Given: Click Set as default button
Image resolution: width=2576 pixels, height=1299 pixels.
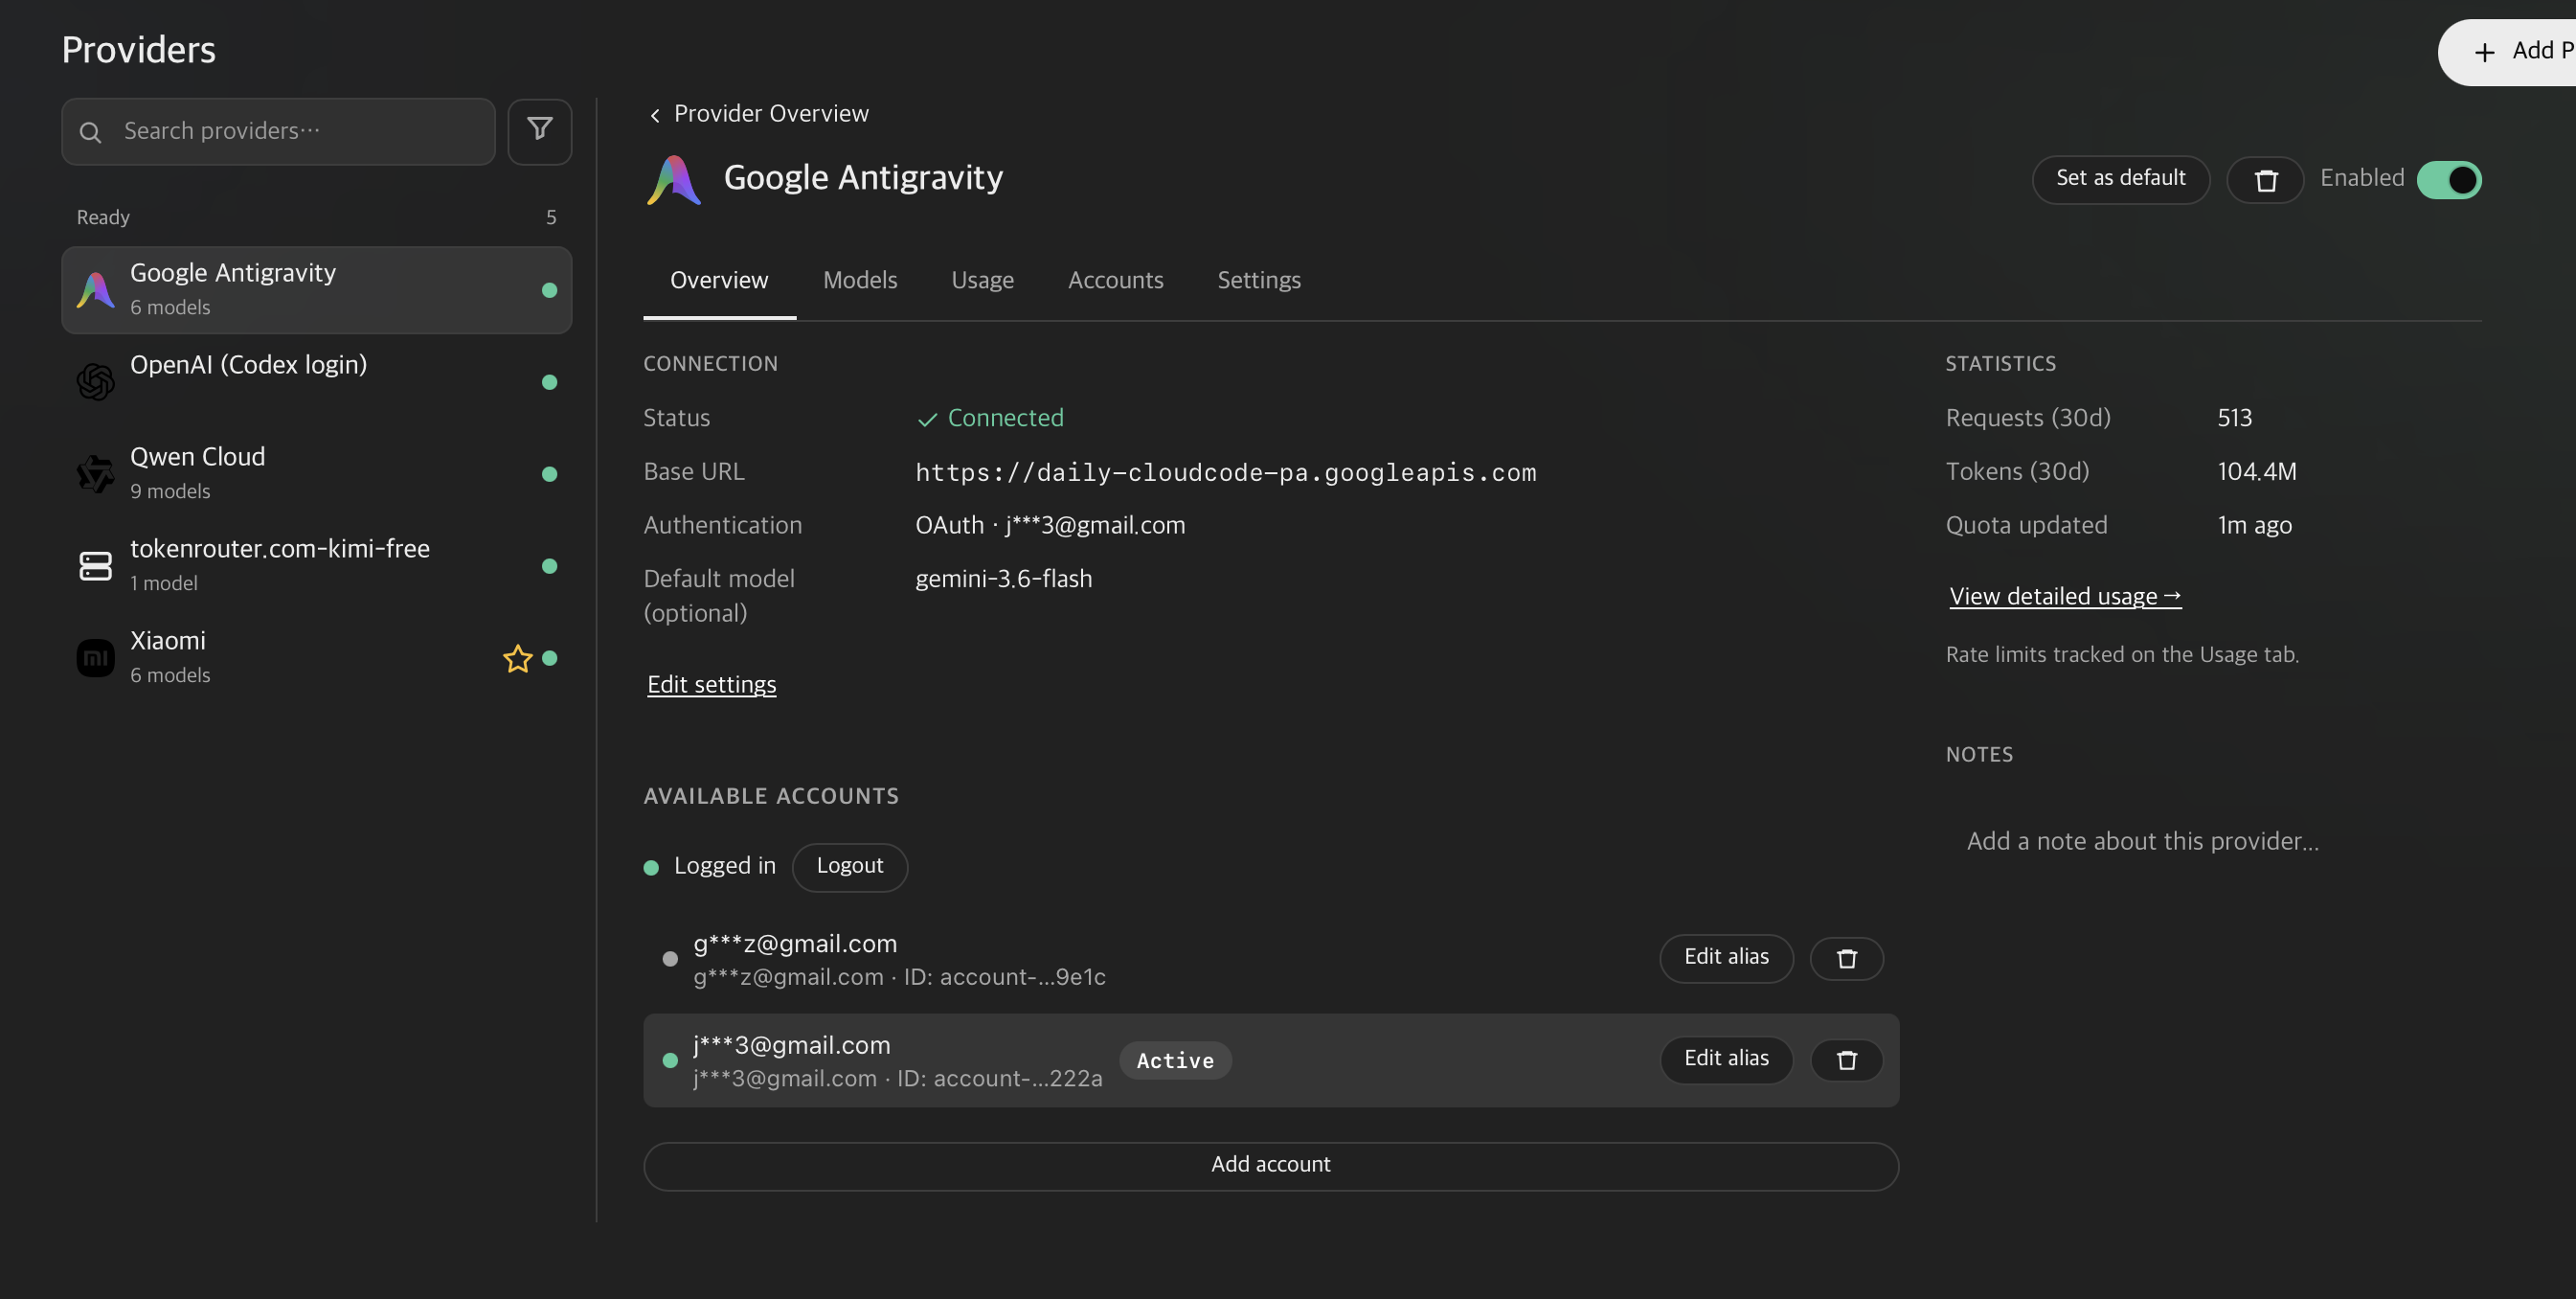Looking at the screenshot, I should point(2121,180).
